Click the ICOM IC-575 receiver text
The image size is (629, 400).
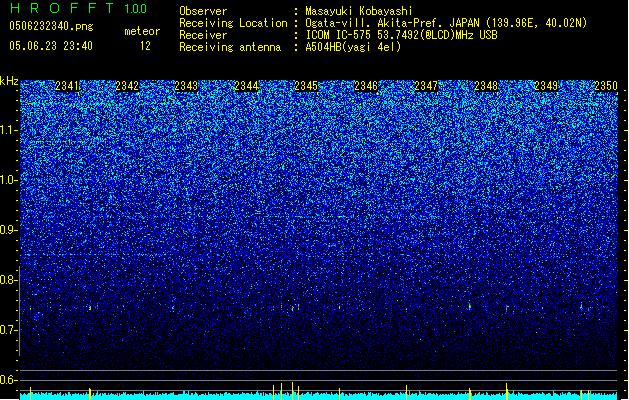coord(401,35)
